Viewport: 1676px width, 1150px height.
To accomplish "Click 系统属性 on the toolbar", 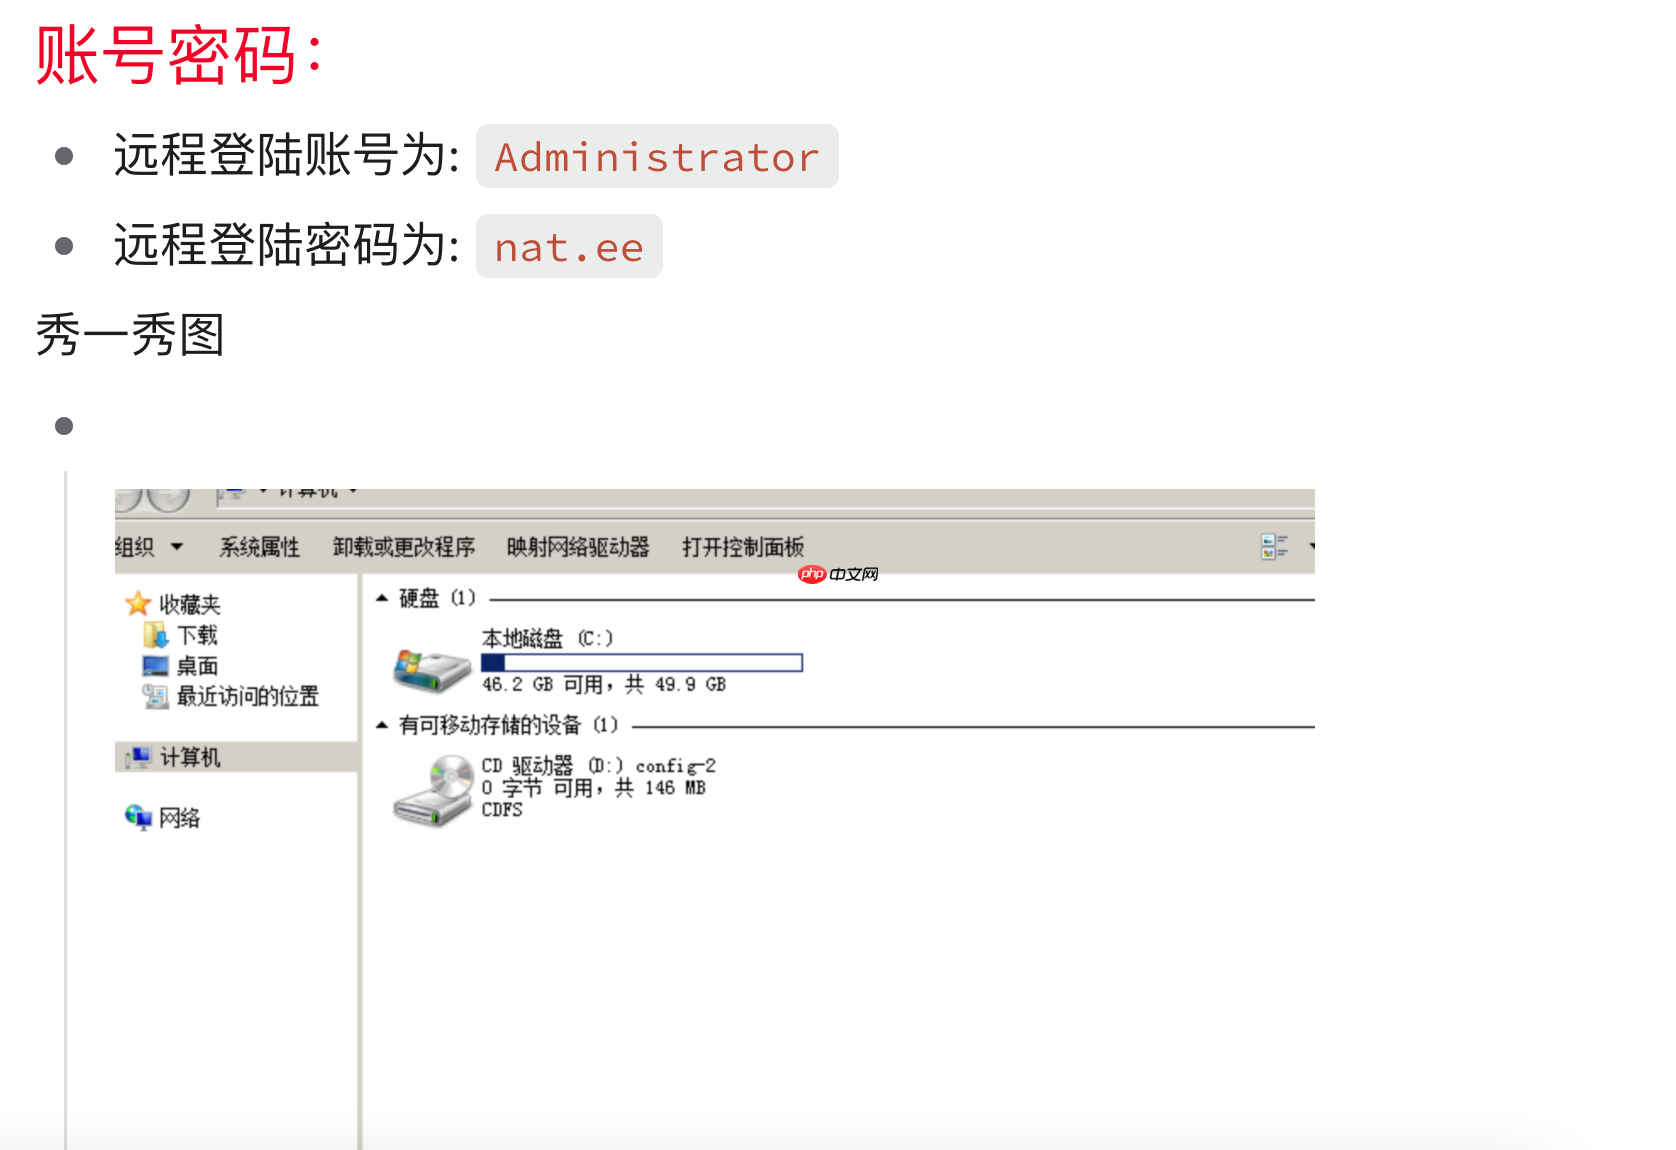I will 259,546.
